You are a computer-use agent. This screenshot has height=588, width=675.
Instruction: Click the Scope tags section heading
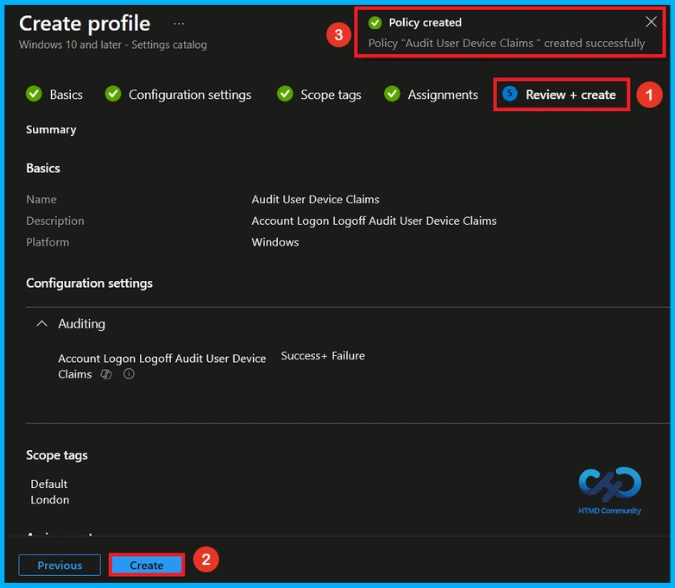pos(57,455)
